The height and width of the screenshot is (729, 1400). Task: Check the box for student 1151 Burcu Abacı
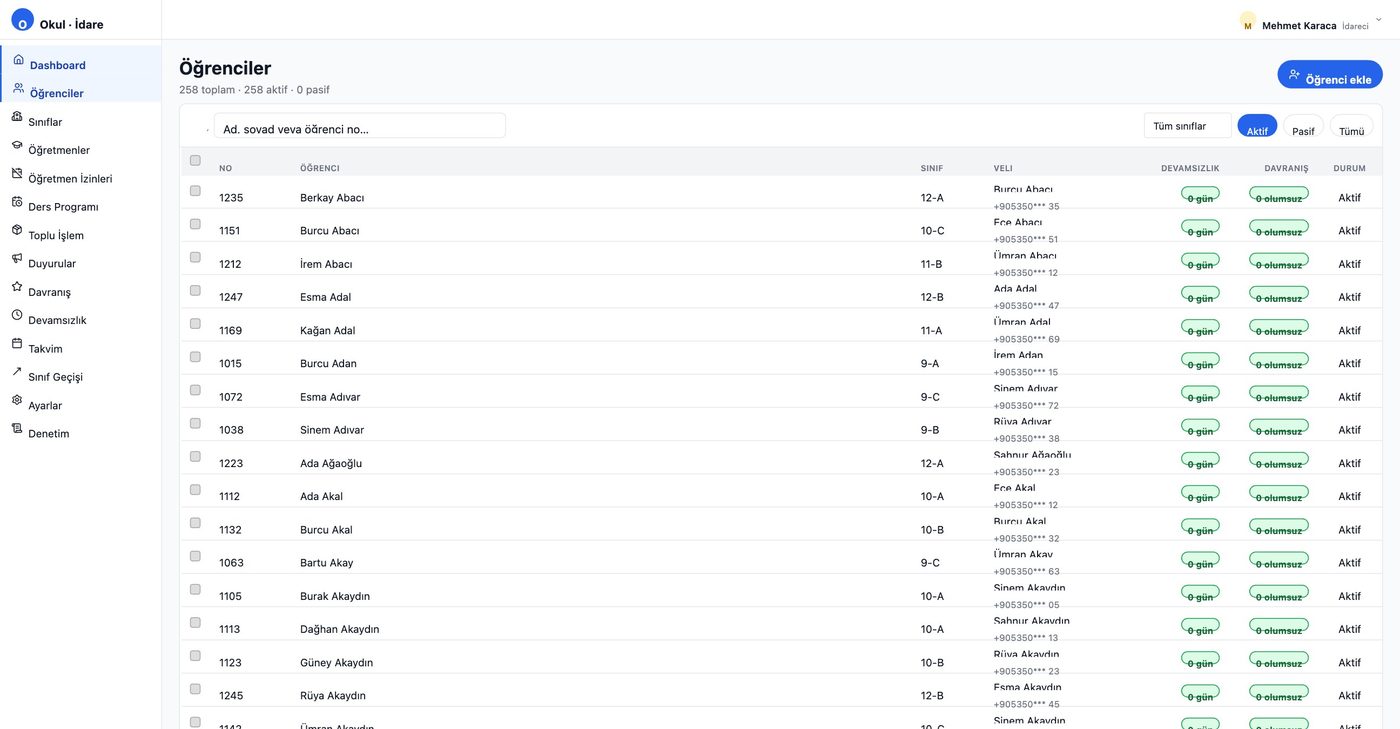click(195, 224)
